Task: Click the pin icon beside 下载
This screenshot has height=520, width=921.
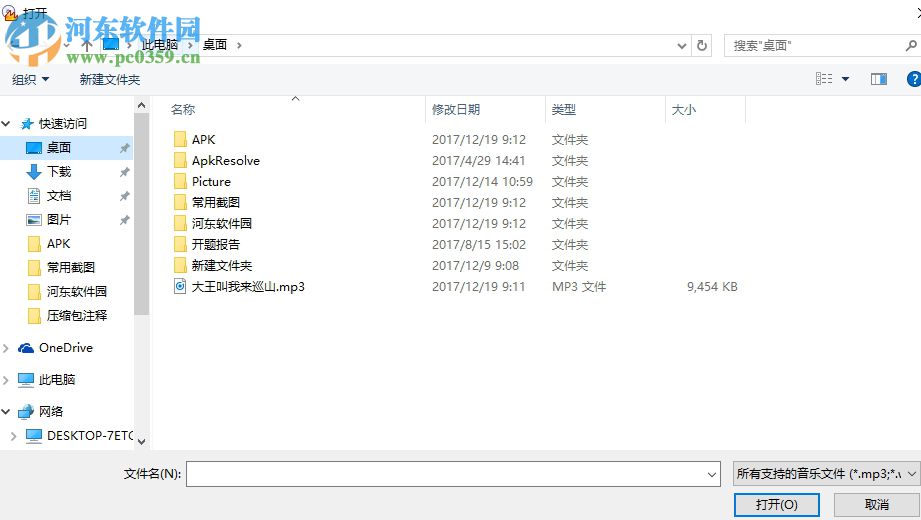Action: (125, 172)
